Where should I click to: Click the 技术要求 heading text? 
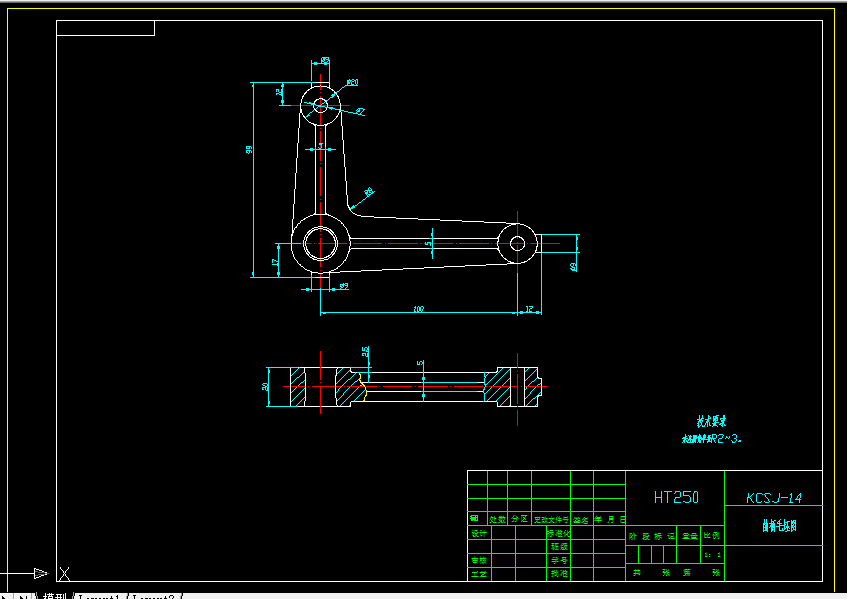[711, 421]
